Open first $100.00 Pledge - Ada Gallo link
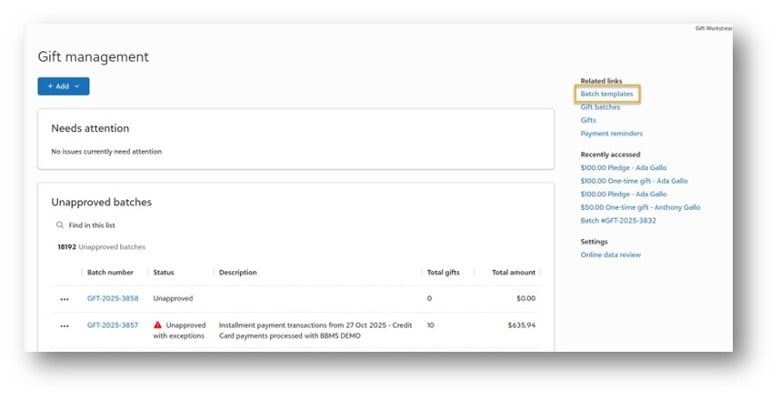This screenshot has height=400, width=780. pyautogui.click(x=623, y=168)
